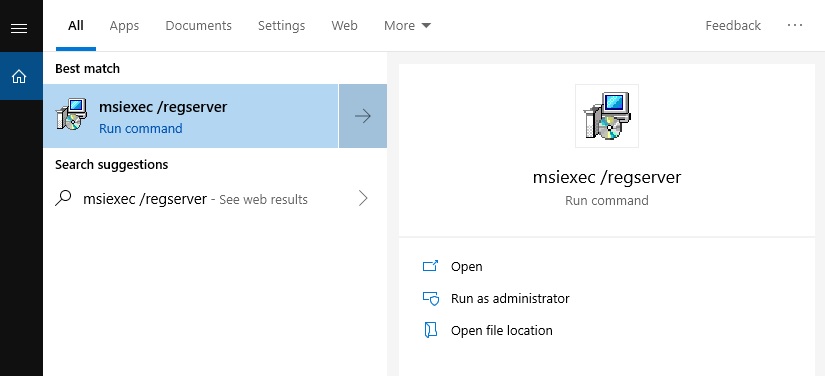This screenshot has height=376, width=825.
Task: Select the Home icon in sidebar
Action: tap(19, 77)
